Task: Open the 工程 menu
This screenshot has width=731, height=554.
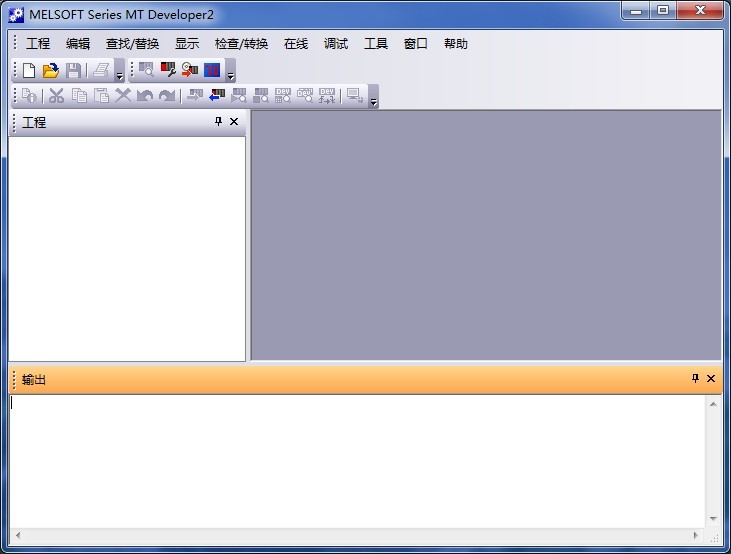Action: pos(38,44)
